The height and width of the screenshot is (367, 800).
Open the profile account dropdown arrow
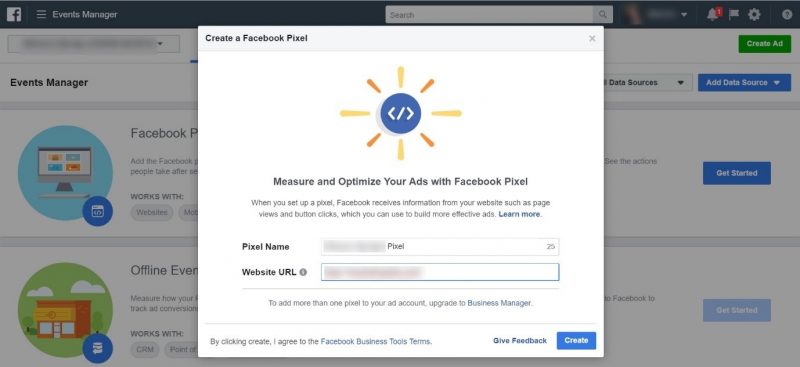(684, 15)
